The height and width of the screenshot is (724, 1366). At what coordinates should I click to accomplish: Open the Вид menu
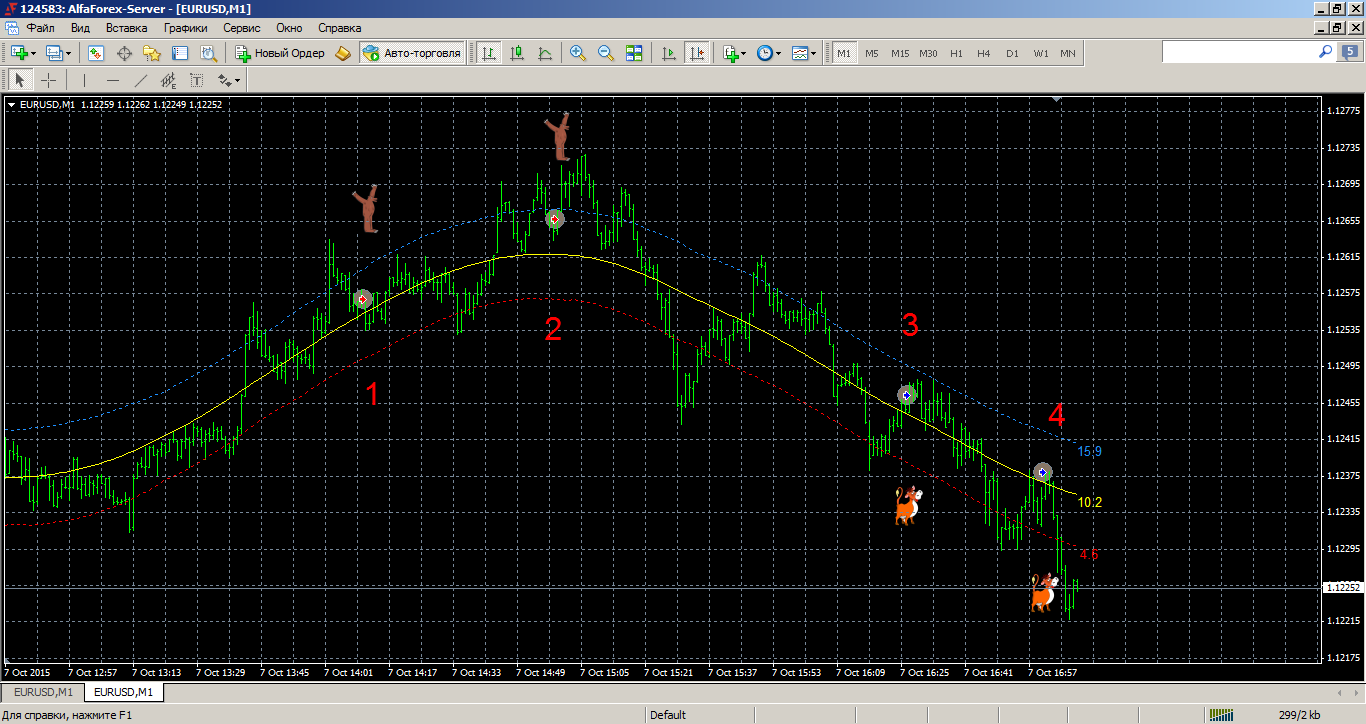tap(81, 28)
